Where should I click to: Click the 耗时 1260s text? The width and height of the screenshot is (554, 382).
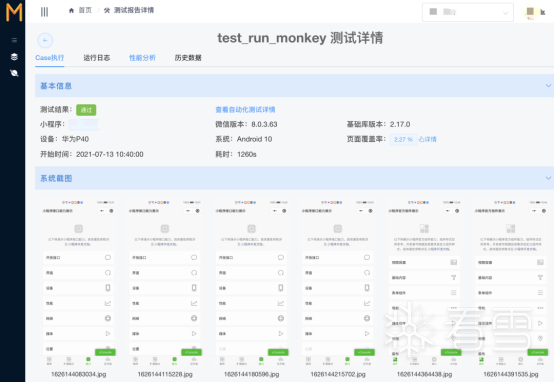coord(236,154)
